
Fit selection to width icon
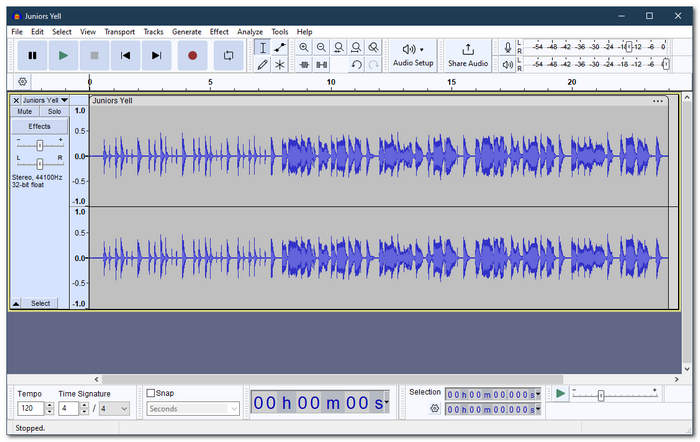(x=339, y=47)
